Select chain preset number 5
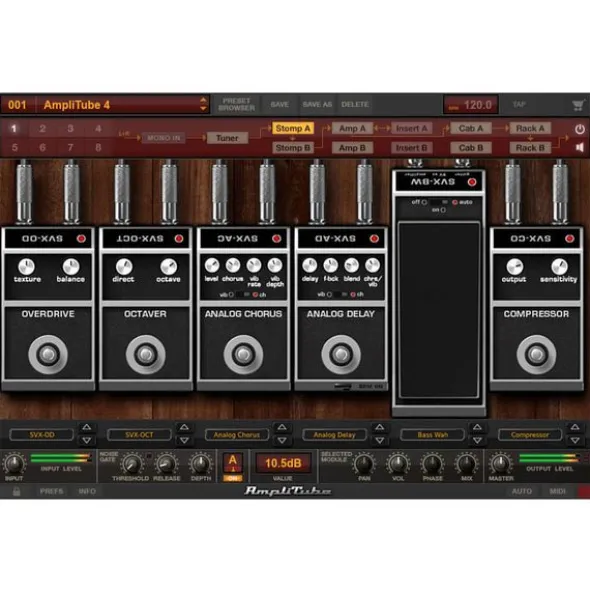 click(x=14, y=147)
